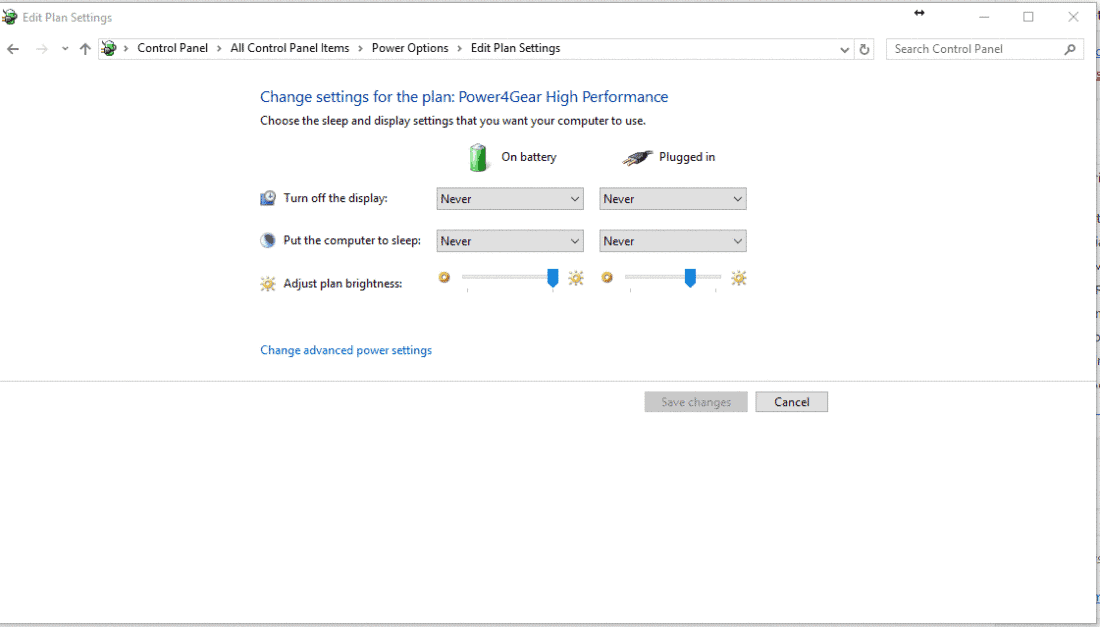Click the Forward navigation arrow
The height and width of the screenshot is (627, 1100).
(x=41, y=49)
